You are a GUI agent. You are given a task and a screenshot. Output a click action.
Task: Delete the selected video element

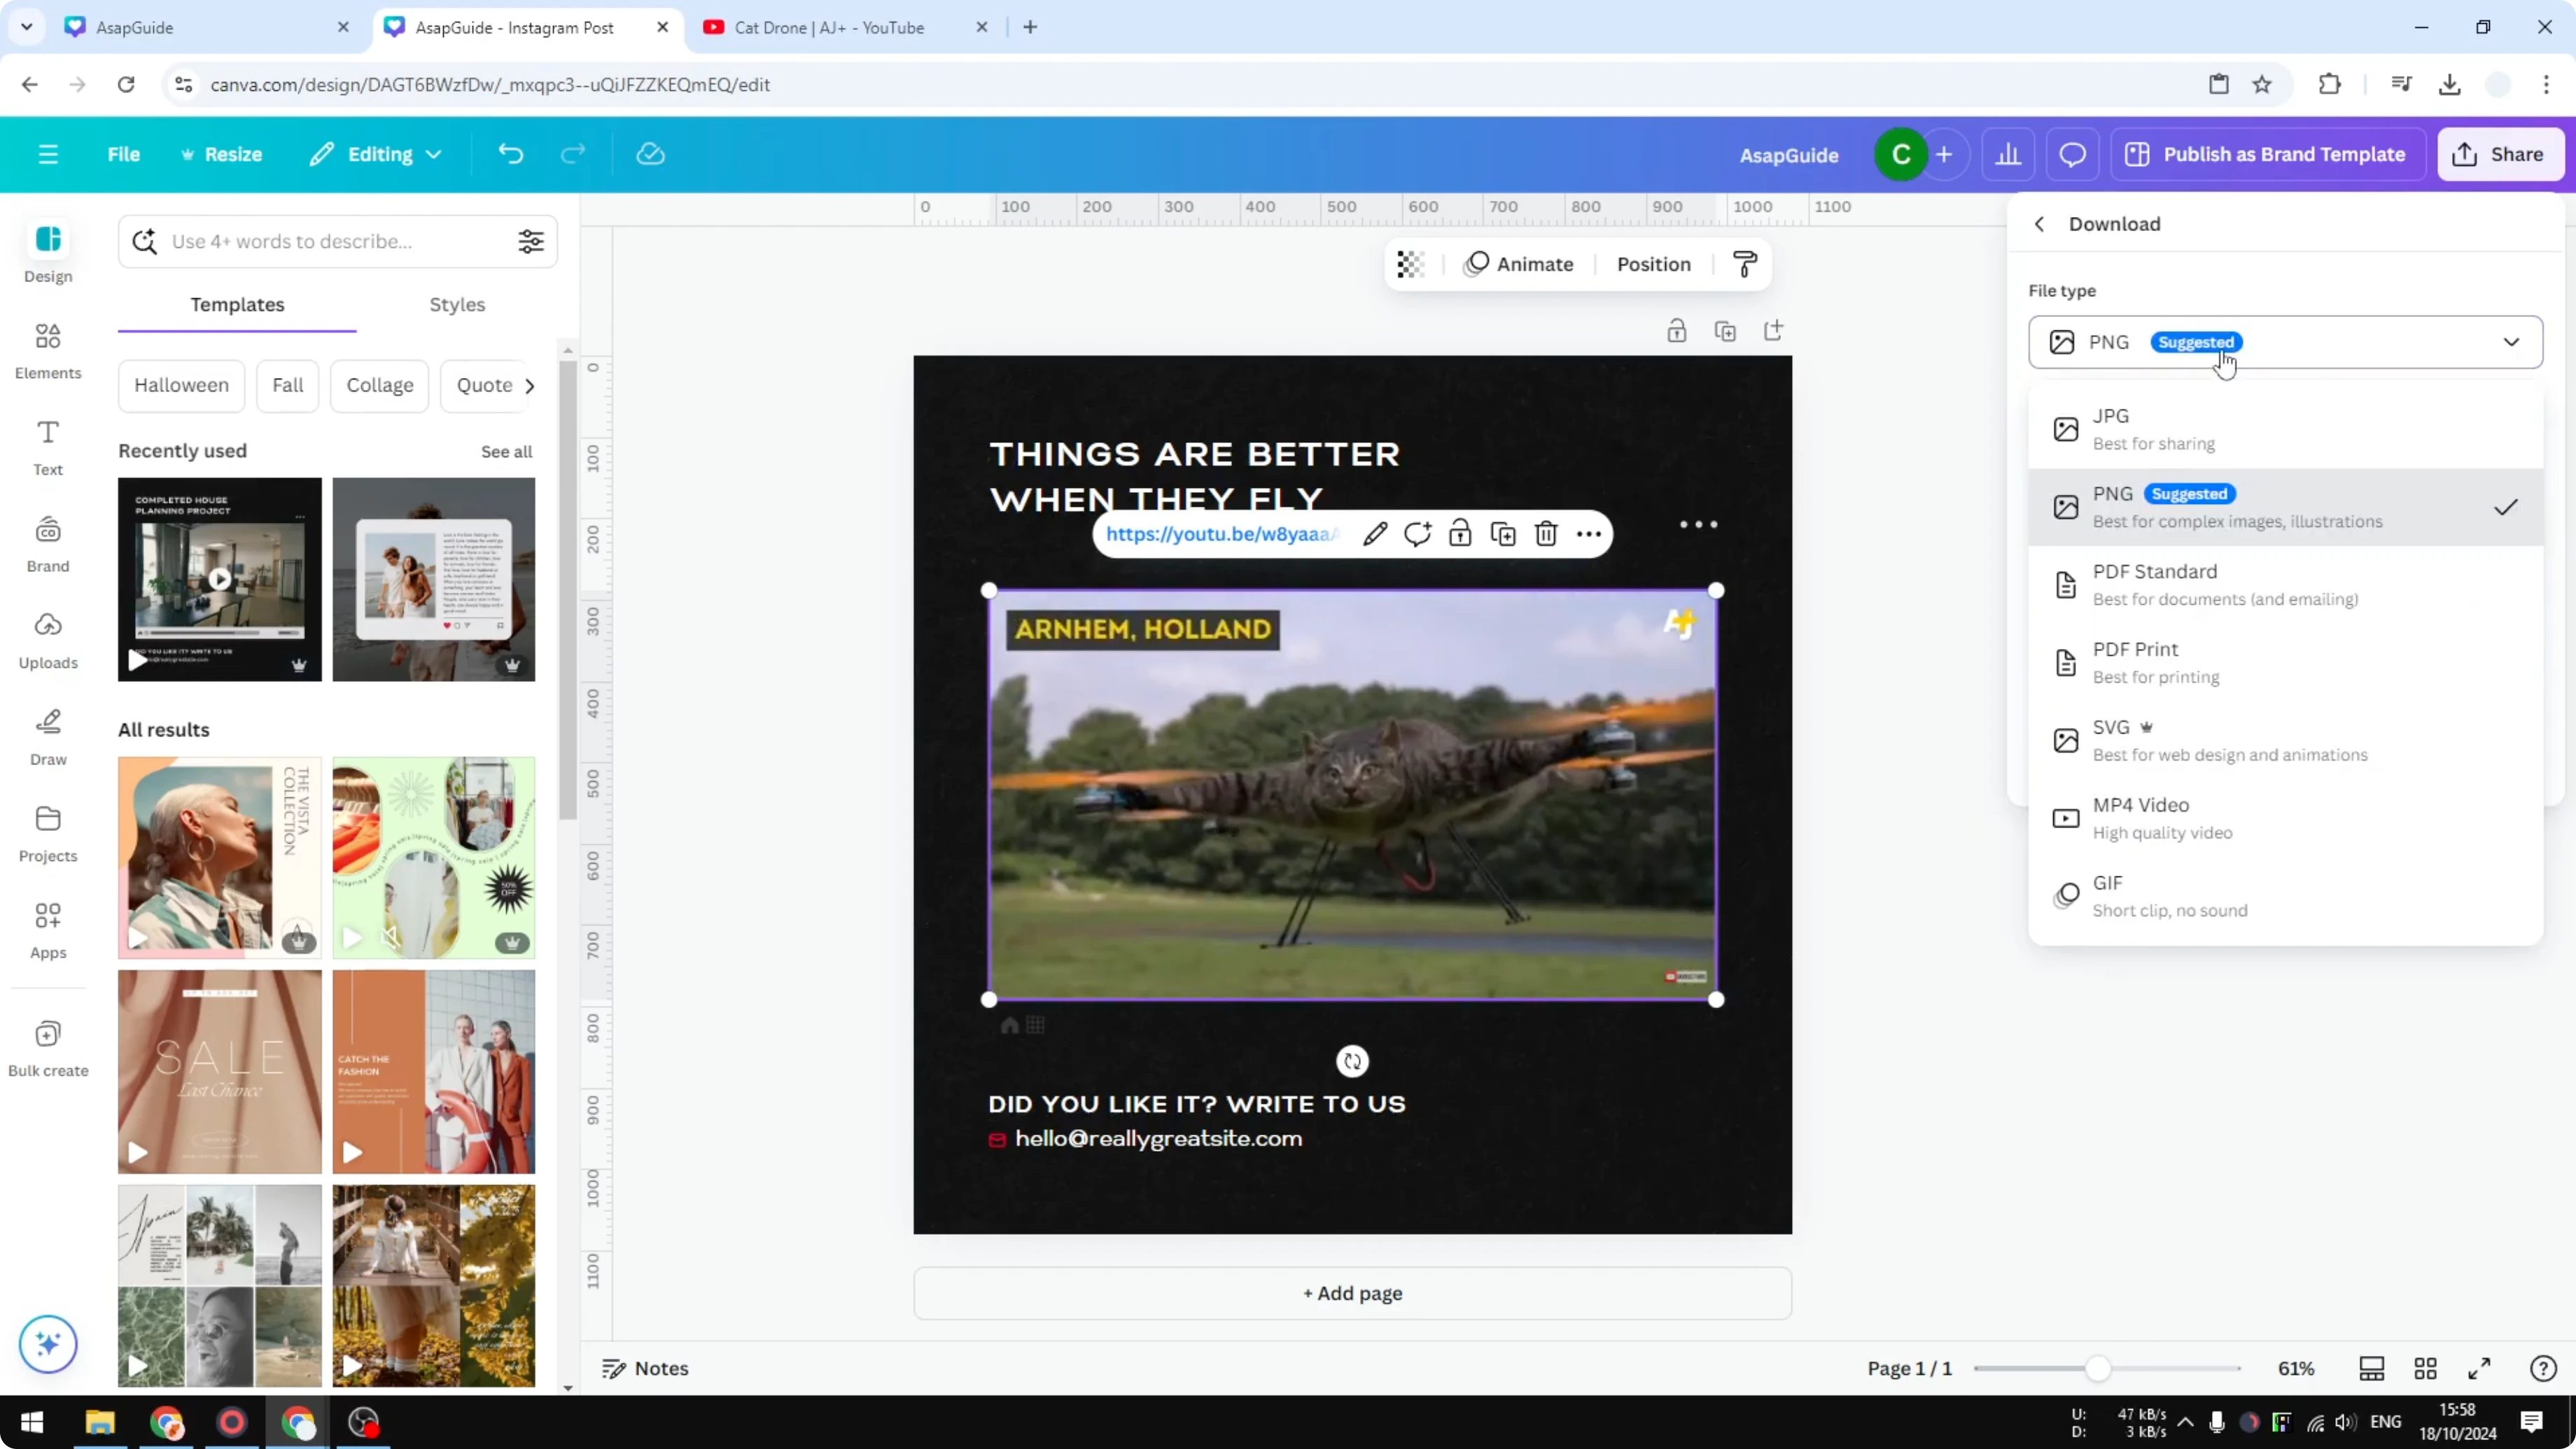(x=1545, y=534)
